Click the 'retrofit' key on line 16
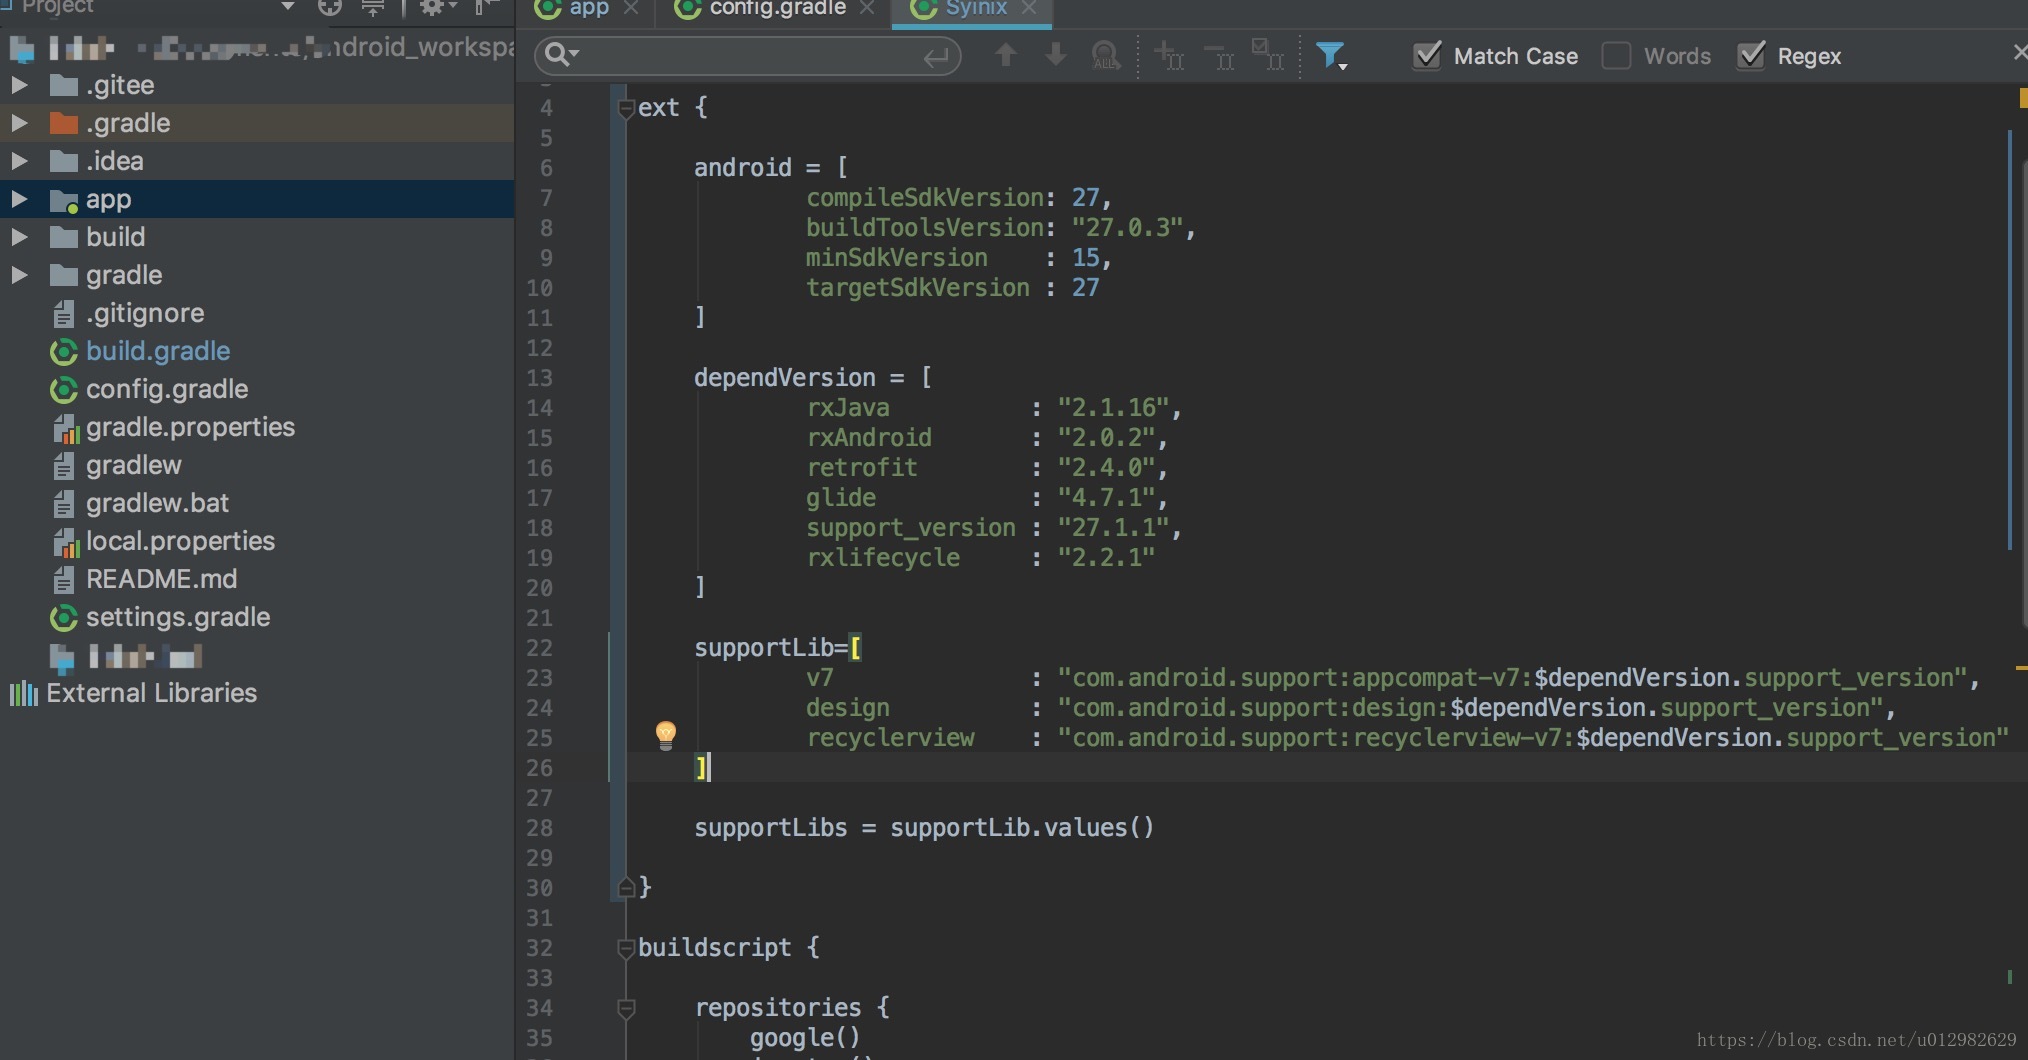2028x1060 pixels. [862, 468]
